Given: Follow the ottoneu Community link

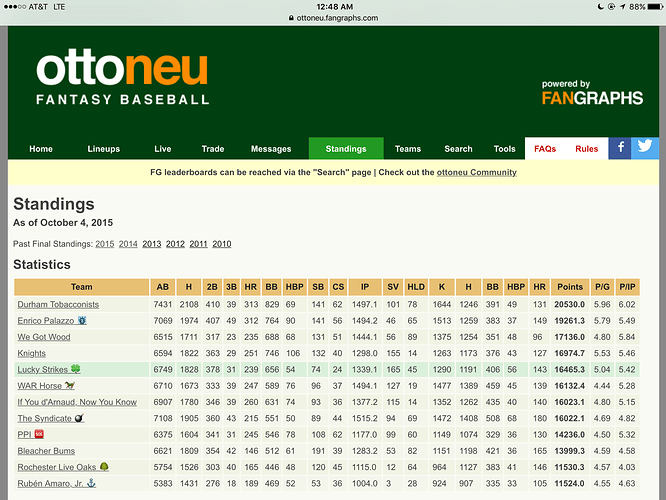Looking at the screenshot, I should [477, 172].
